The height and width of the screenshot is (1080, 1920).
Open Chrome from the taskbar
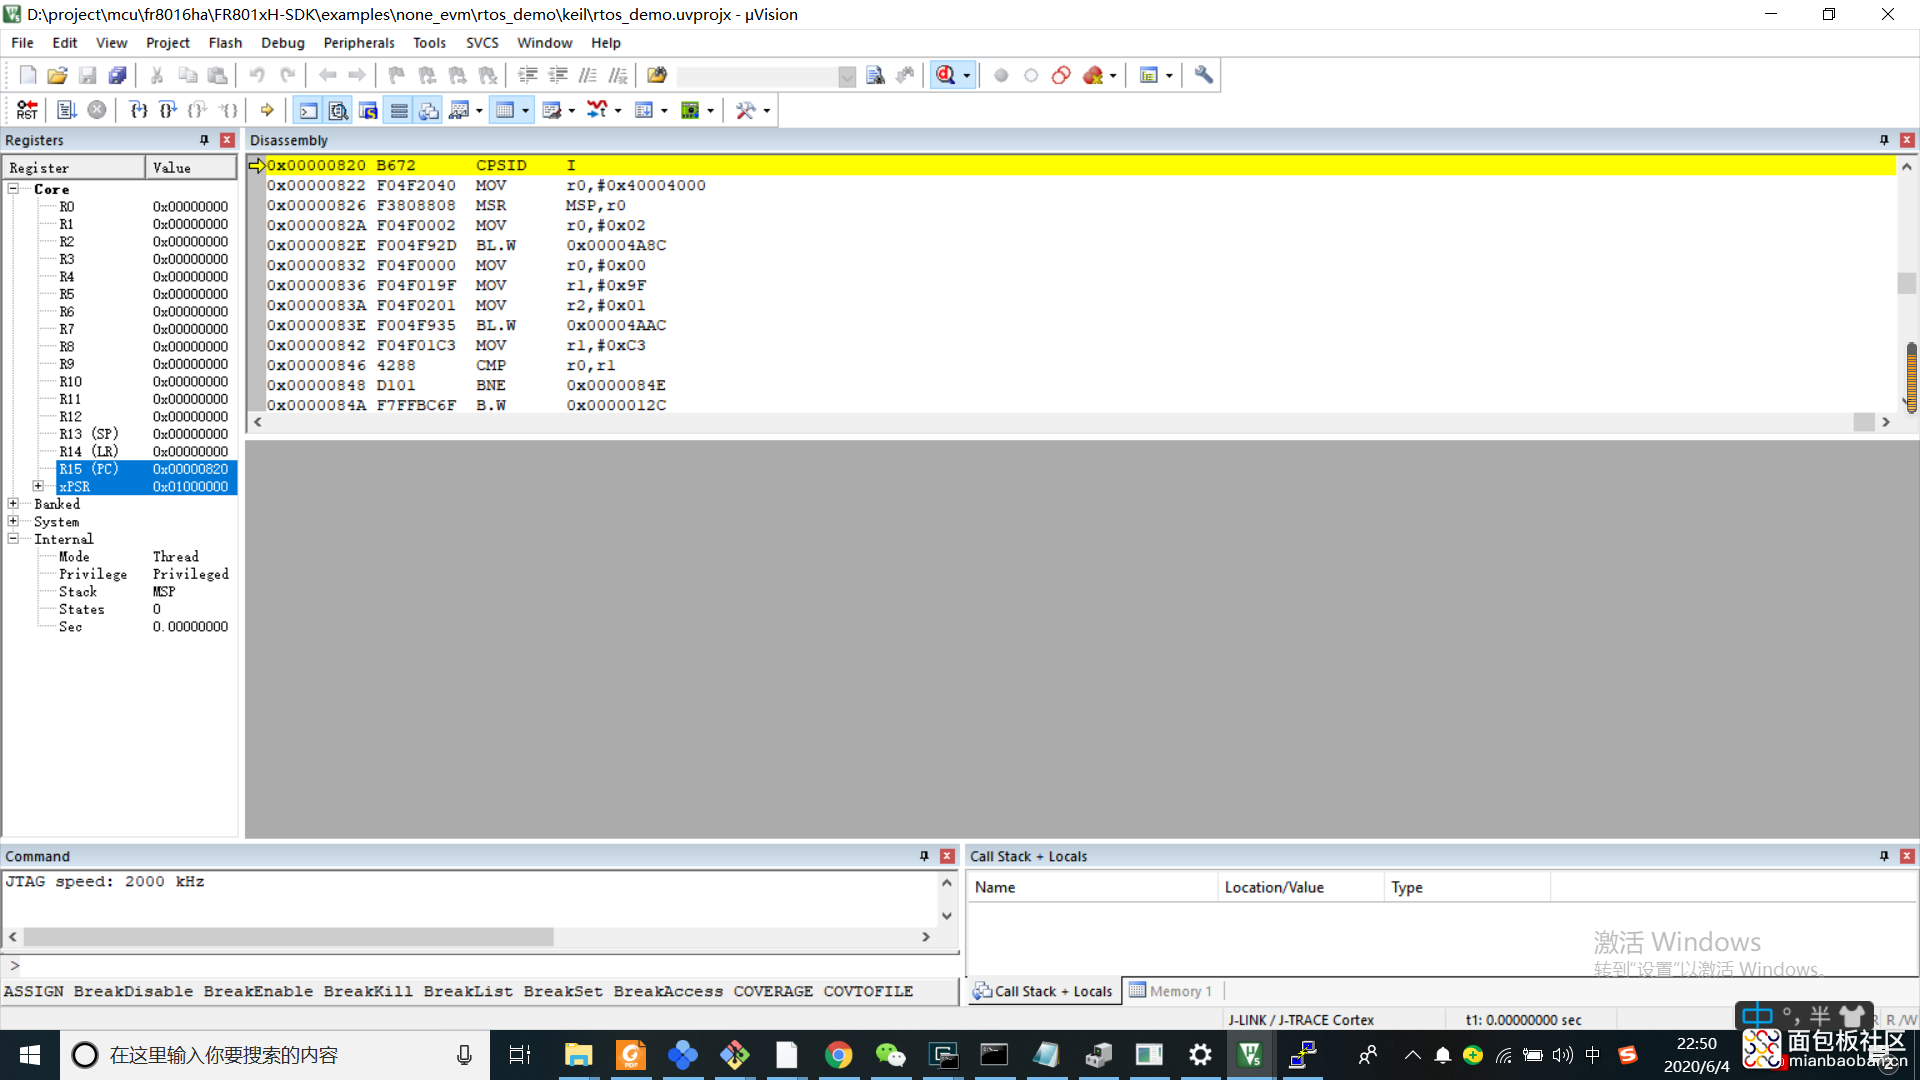click(838, 1055)
